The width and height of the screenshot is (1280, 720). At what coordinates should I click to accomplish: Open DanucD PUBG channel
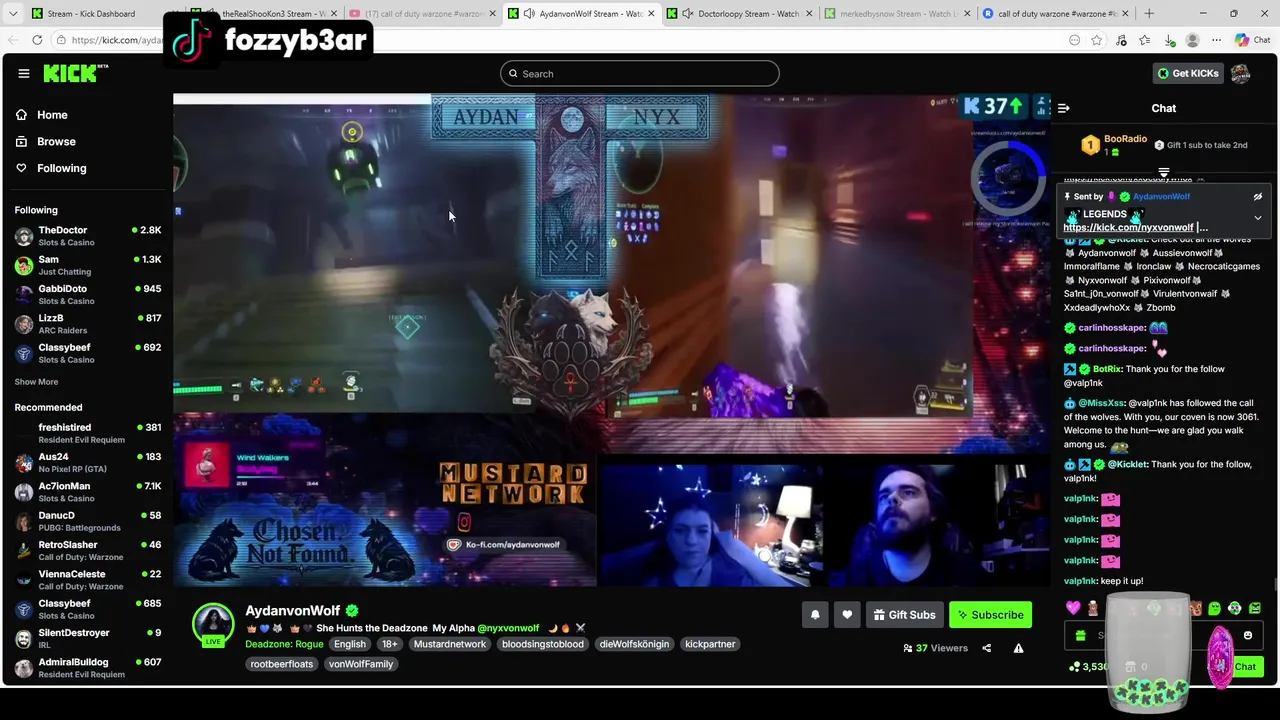[88, 521]
